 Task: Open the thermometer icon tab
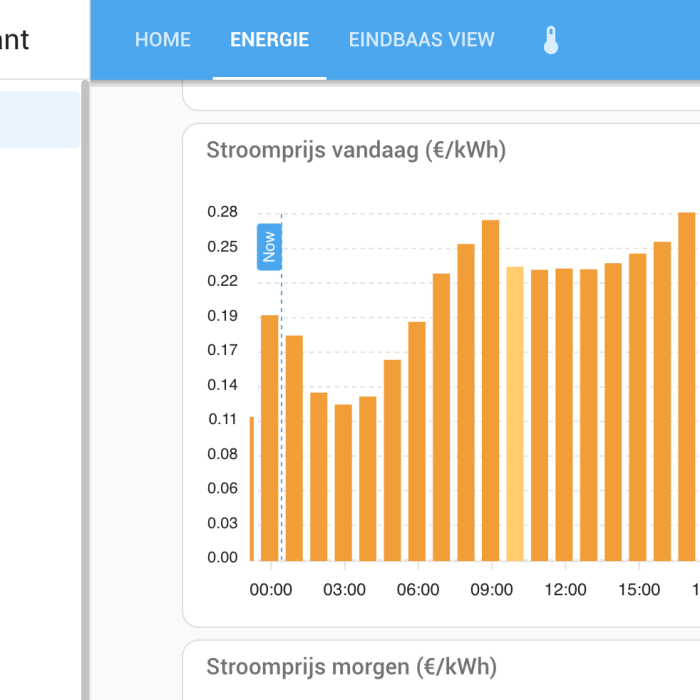click(550, 40)
